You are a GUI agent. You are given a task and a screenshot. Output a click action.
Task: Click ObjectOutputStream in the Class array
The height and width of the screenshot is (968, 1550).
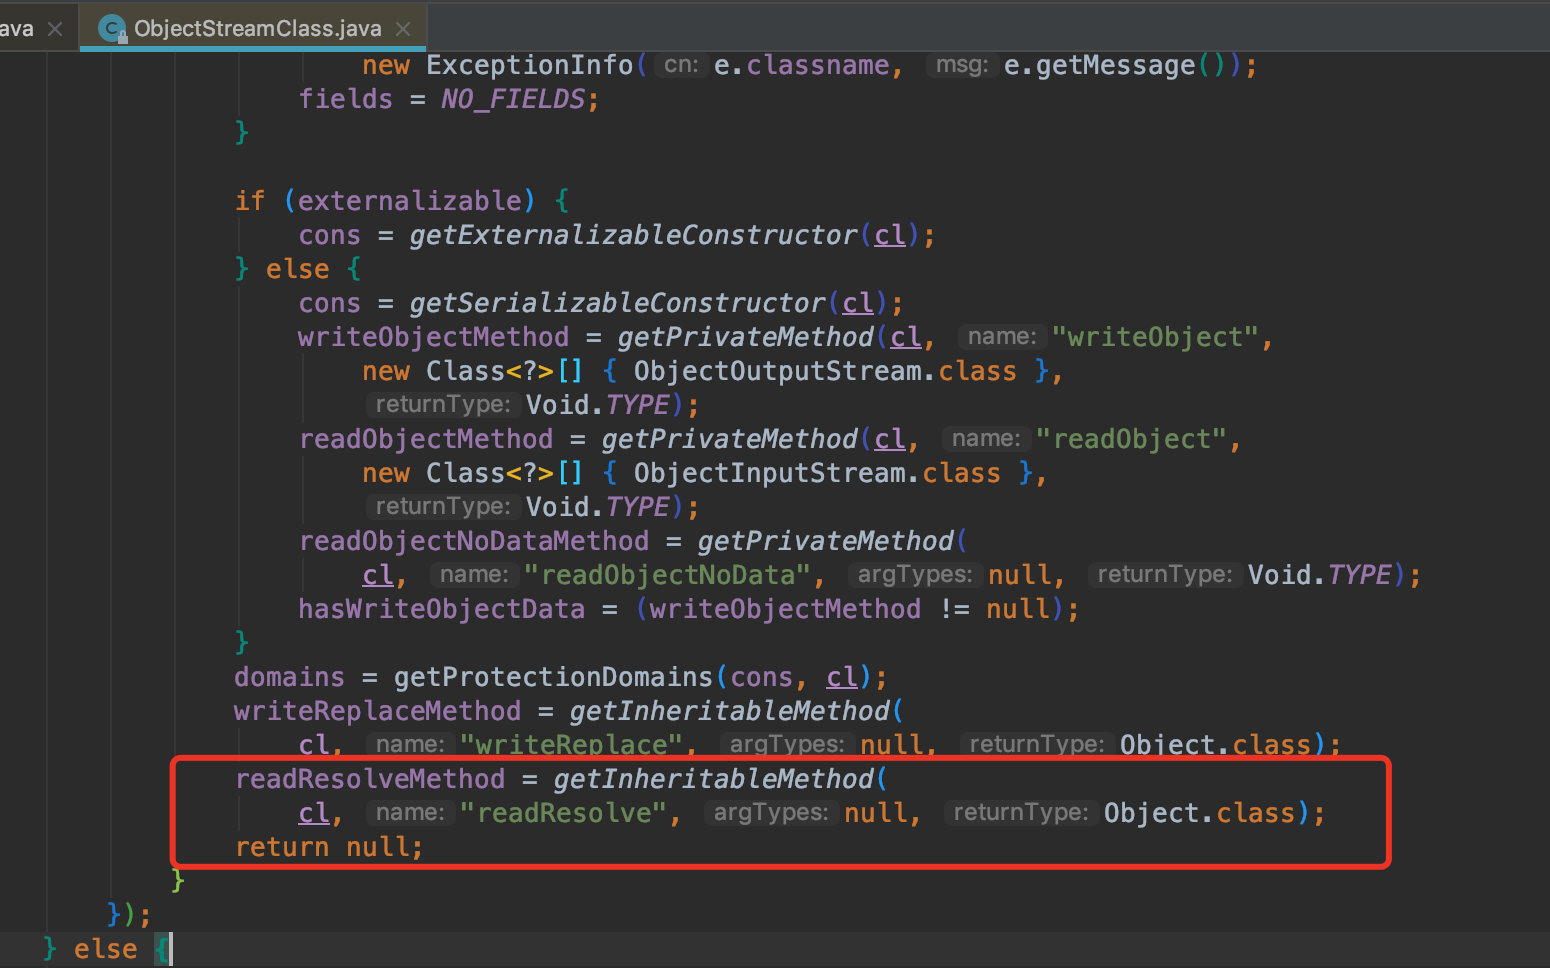[x=777, y=371]
